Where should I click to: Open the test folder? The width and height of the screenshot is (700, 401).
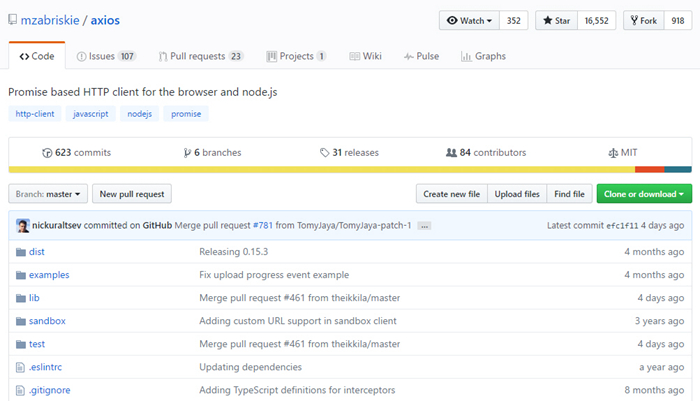[x=37, y=344]
